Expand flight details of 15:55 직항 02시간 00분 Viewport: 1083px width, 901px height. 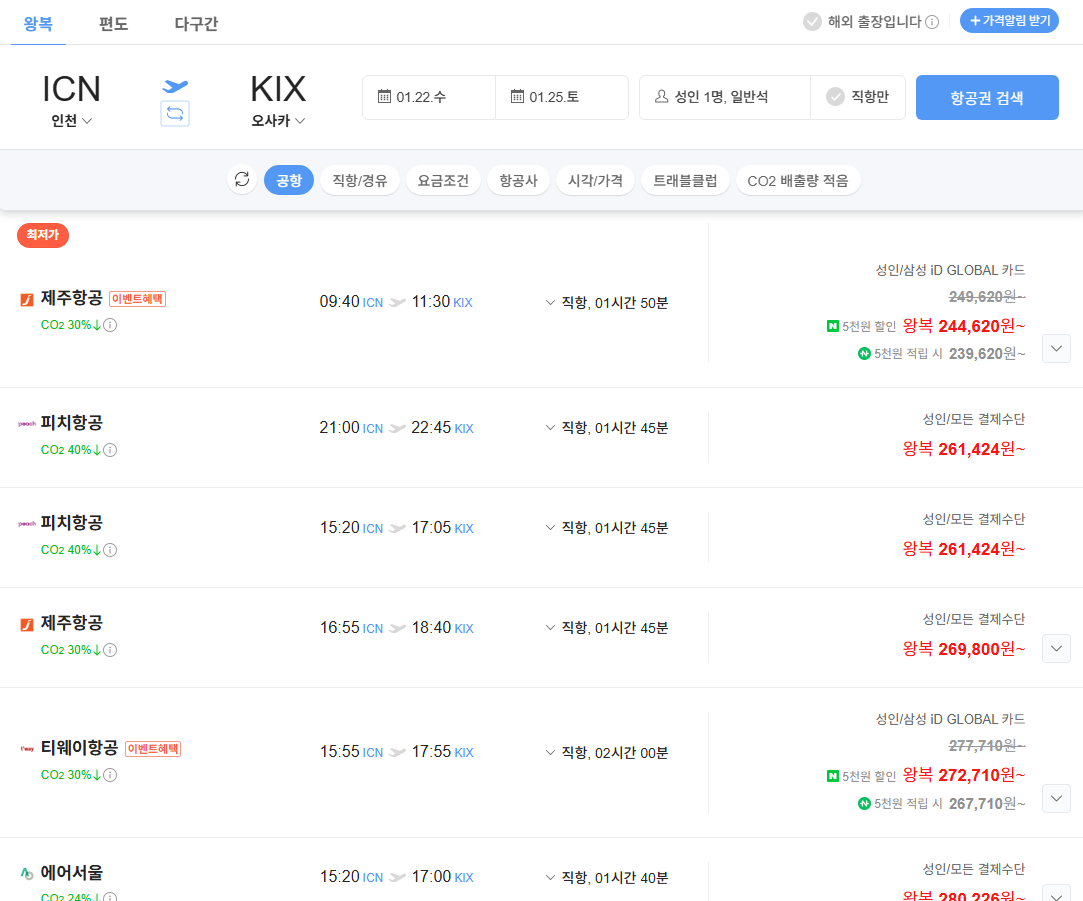pyautogui.click(x=550, y=752)
